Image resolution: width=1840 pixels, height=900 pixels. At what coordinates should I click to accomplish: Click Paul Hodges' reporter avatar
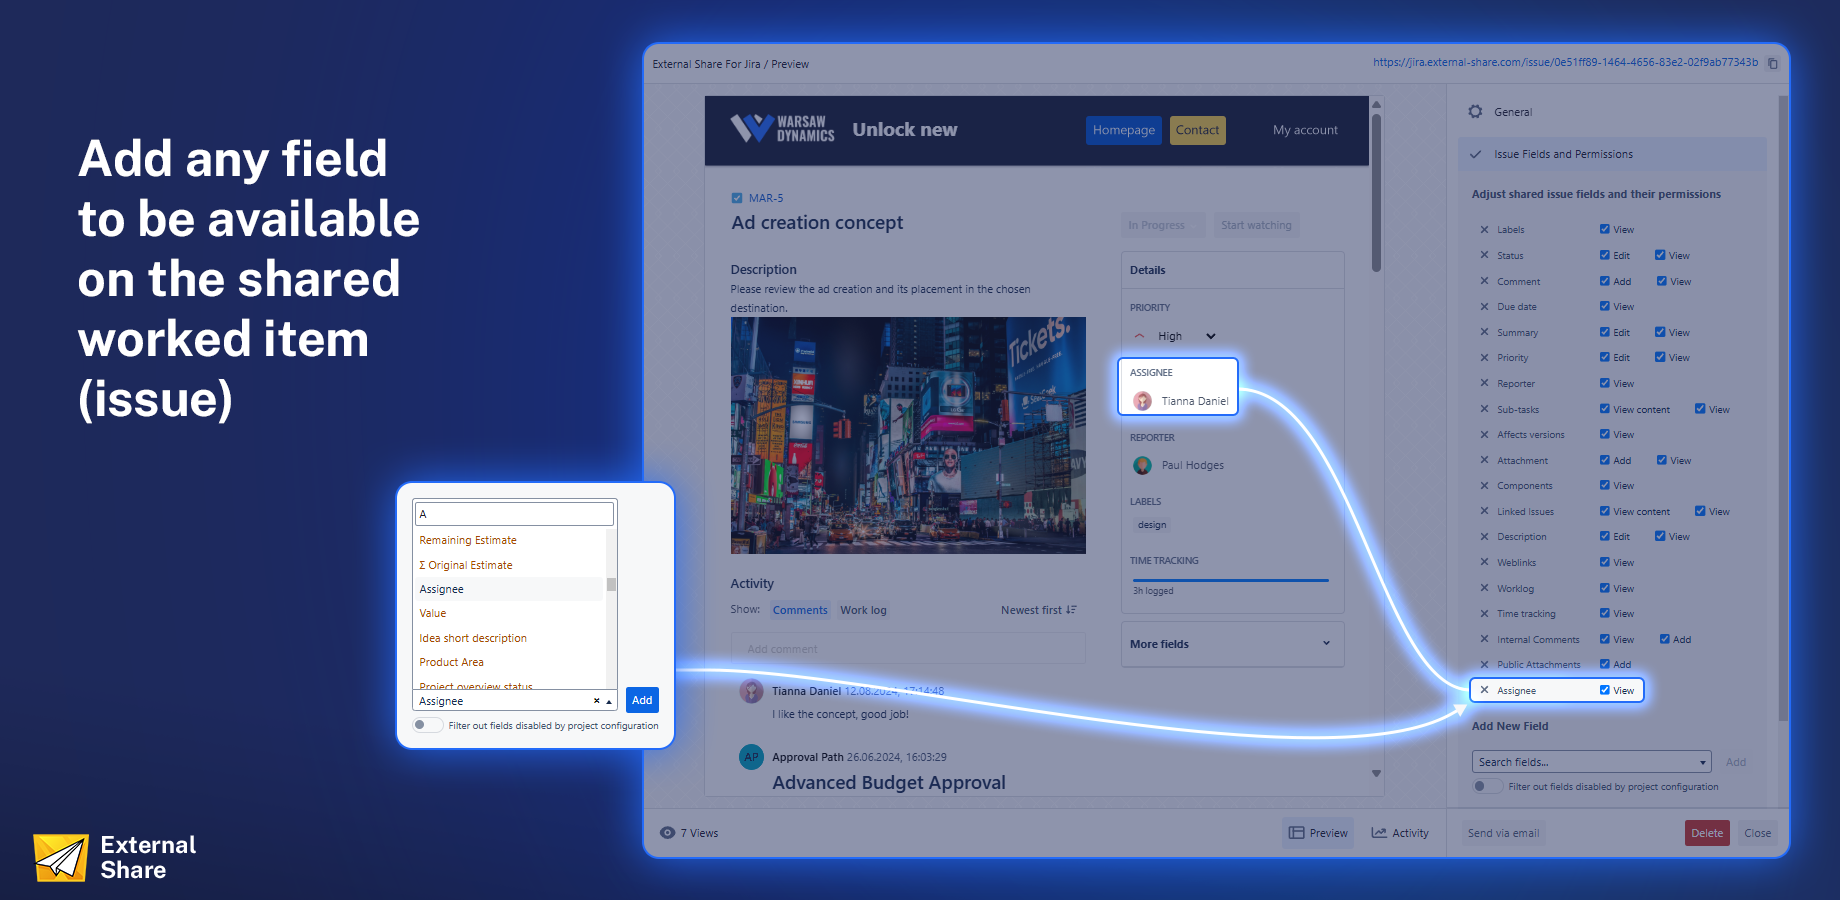pos(1143,465)
